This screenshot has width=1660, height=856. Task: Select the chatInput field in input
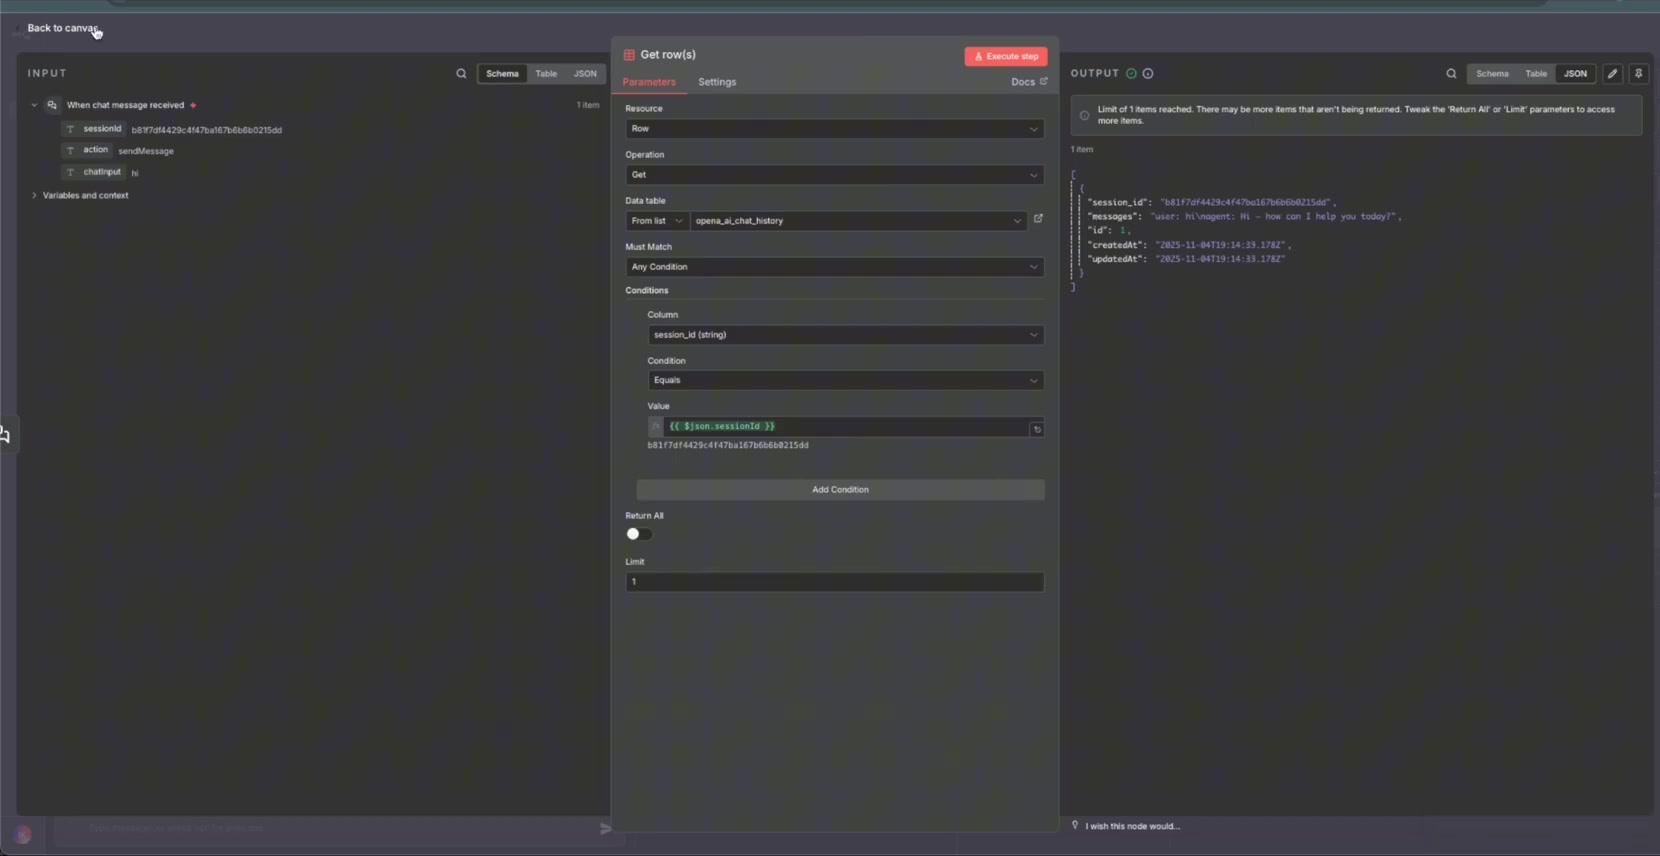(102, 172)
